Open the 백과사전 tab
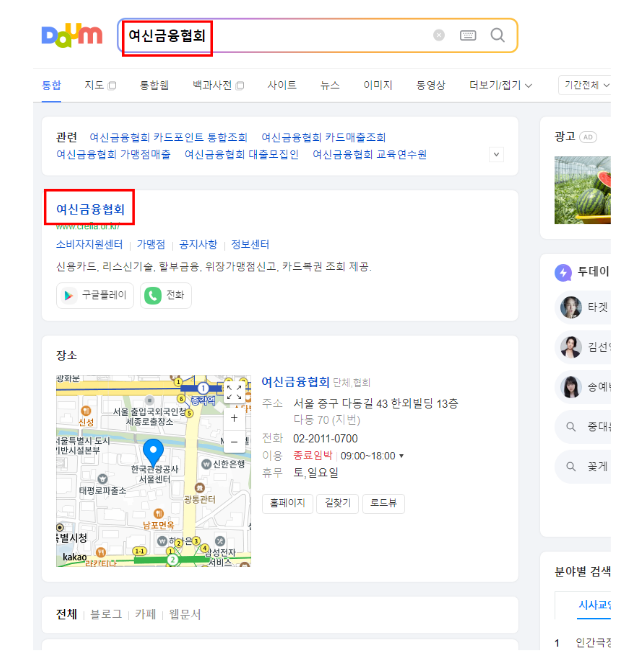This screenshot has height=660, width=634. (x=218, y=85)
